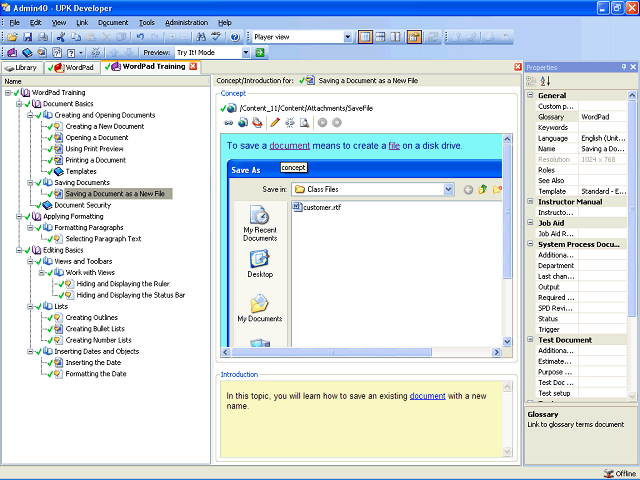Click the Preview magnifier page icon in Concept
This screenshot has height=480, width=640.
[x=304, y=123]
